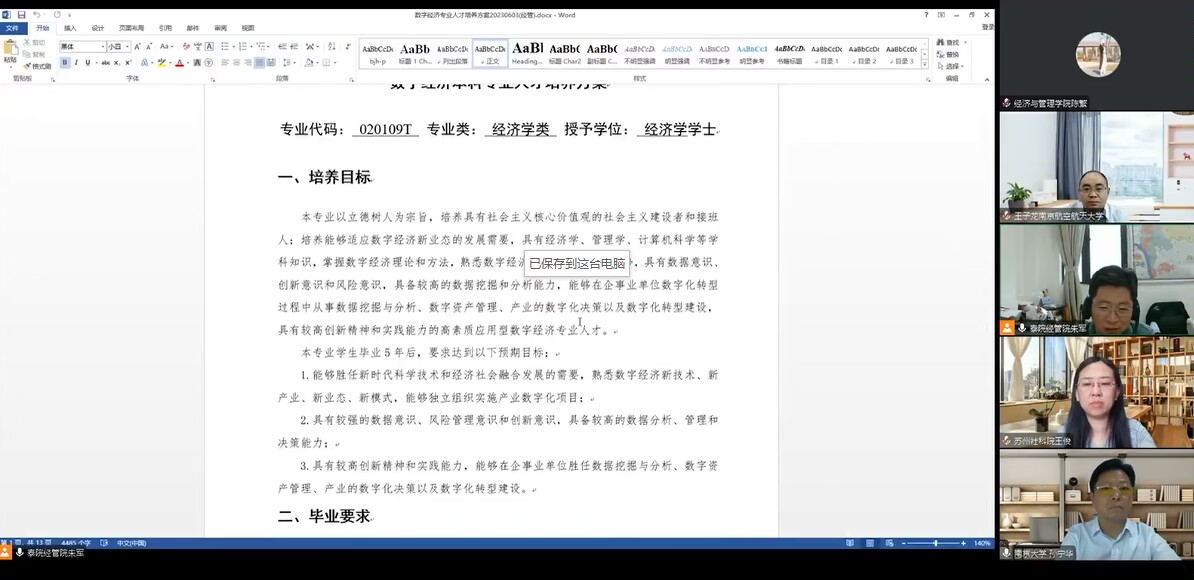The width and height of the screenshot is (1194, 580).
Task: Toggle Bold formatting
Action: coord(65,63)
